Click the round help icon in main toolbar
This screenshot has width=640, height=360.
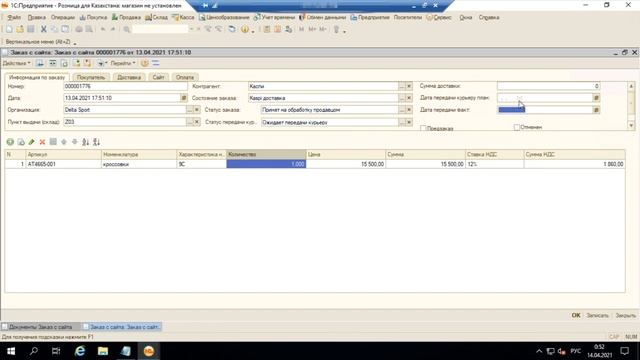click(244, 29)
